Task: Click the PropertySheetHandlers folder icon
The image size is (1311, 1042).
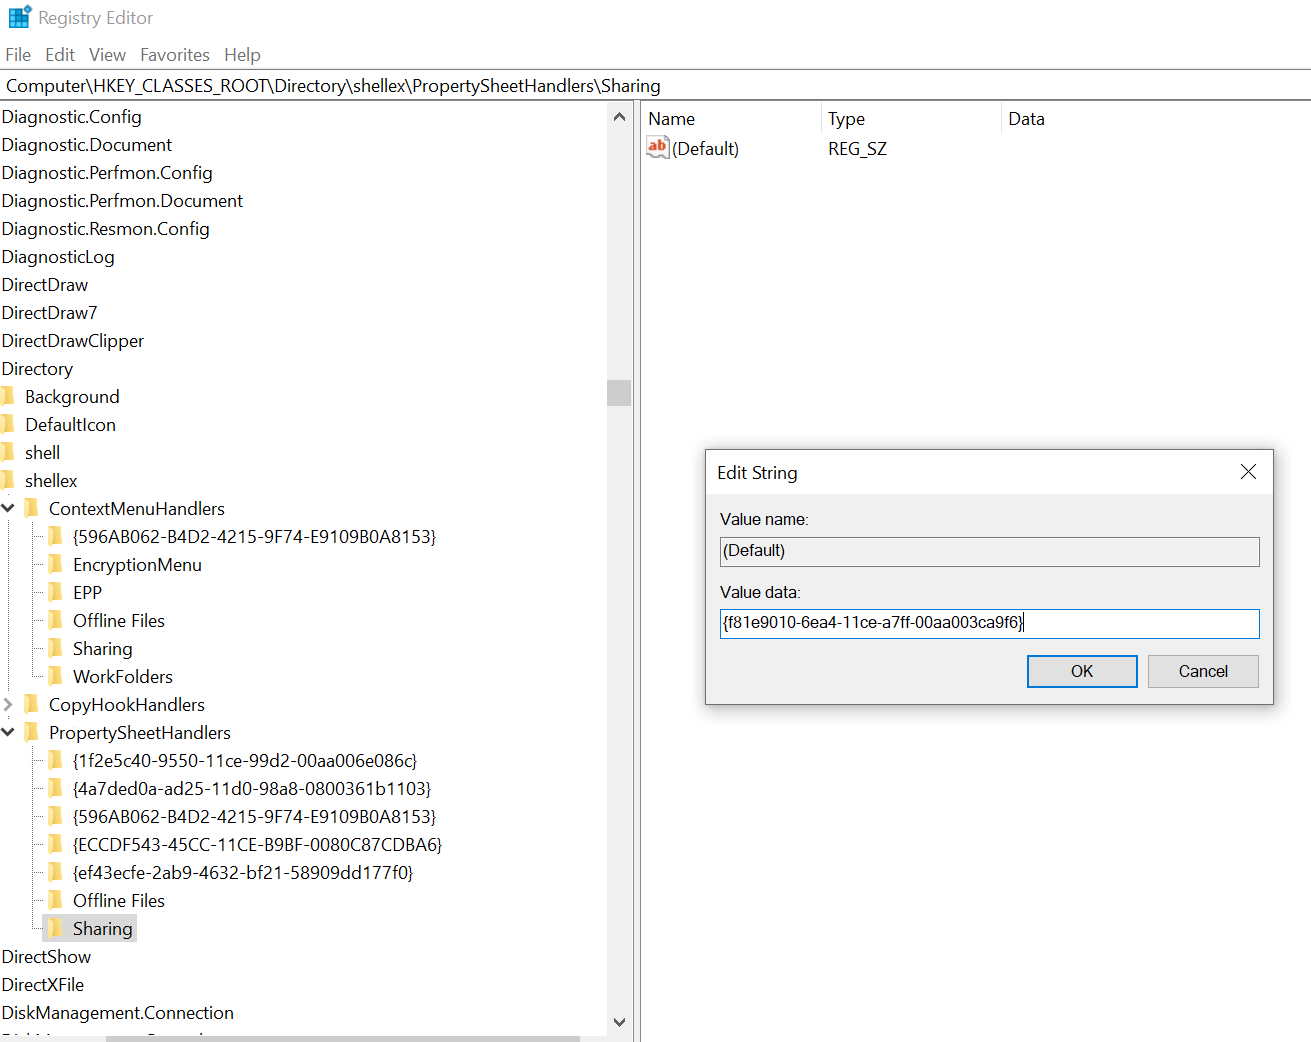Action: (x=32, y=732)
